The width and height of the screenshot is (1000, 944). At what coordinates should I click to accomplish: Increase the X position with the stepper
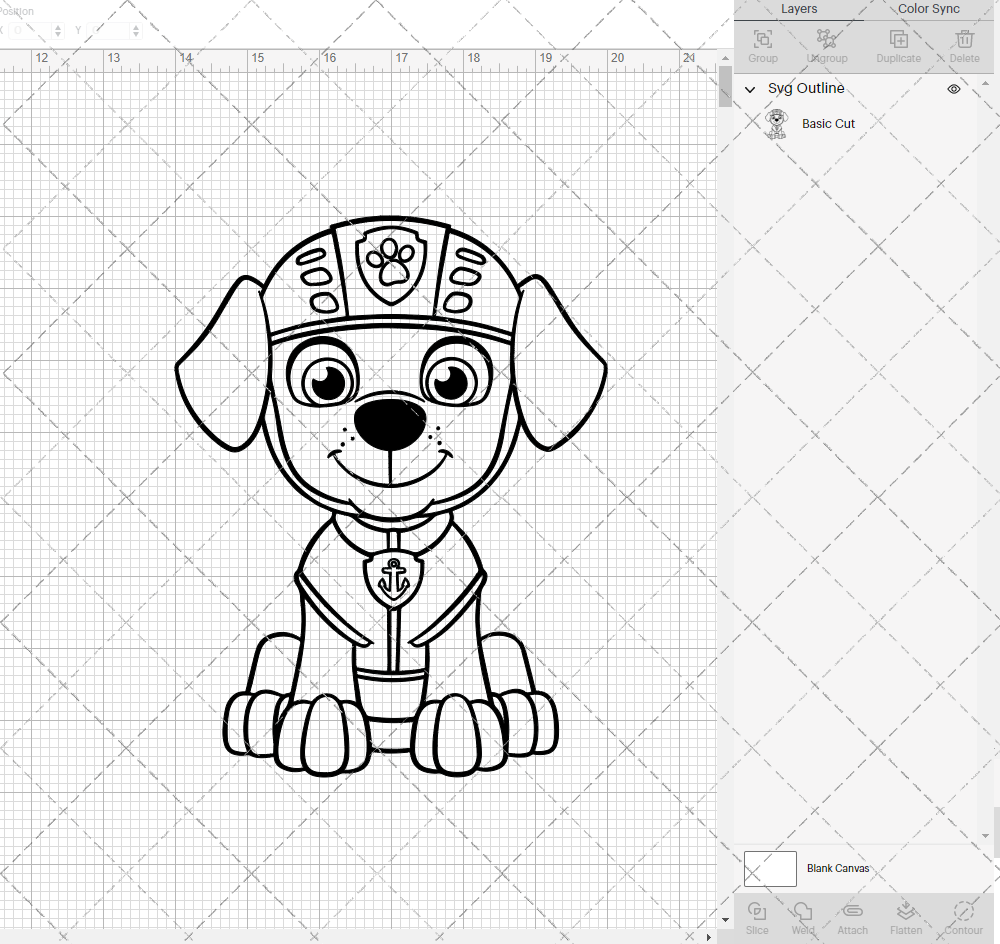click(60, 26)
